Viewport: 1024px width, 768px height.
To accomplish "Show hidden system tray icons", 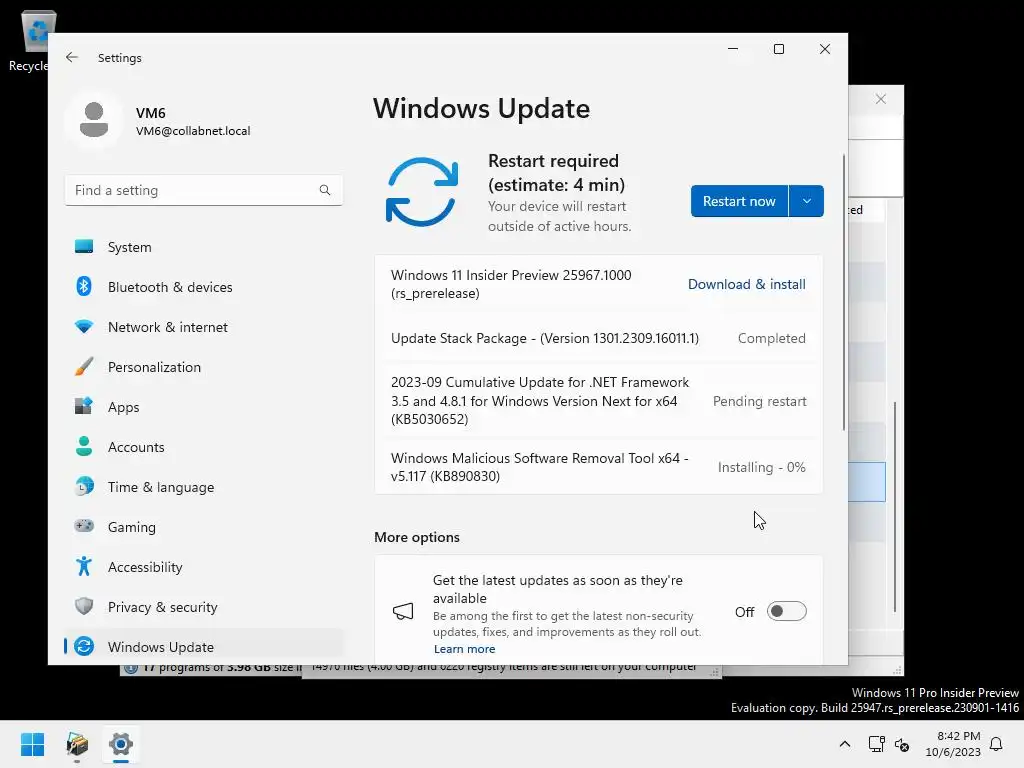I will (844, 744).
